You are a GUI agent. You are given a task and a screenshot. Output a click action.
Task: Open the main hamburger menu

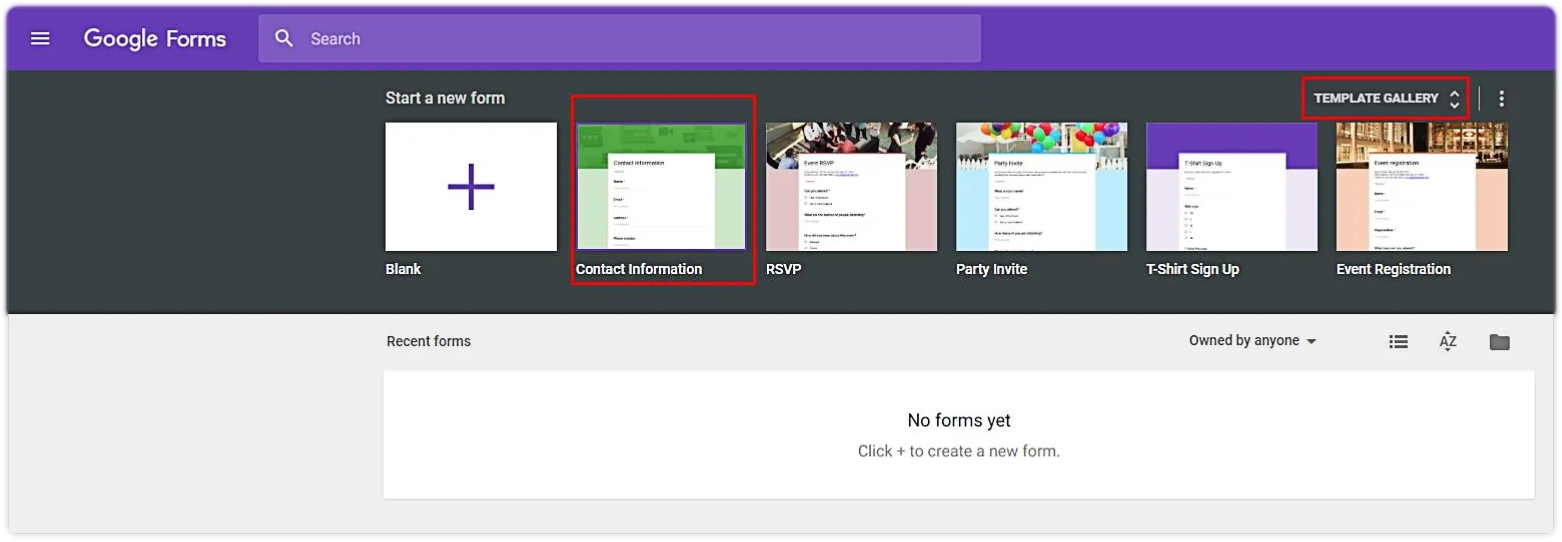coord(40,39)
